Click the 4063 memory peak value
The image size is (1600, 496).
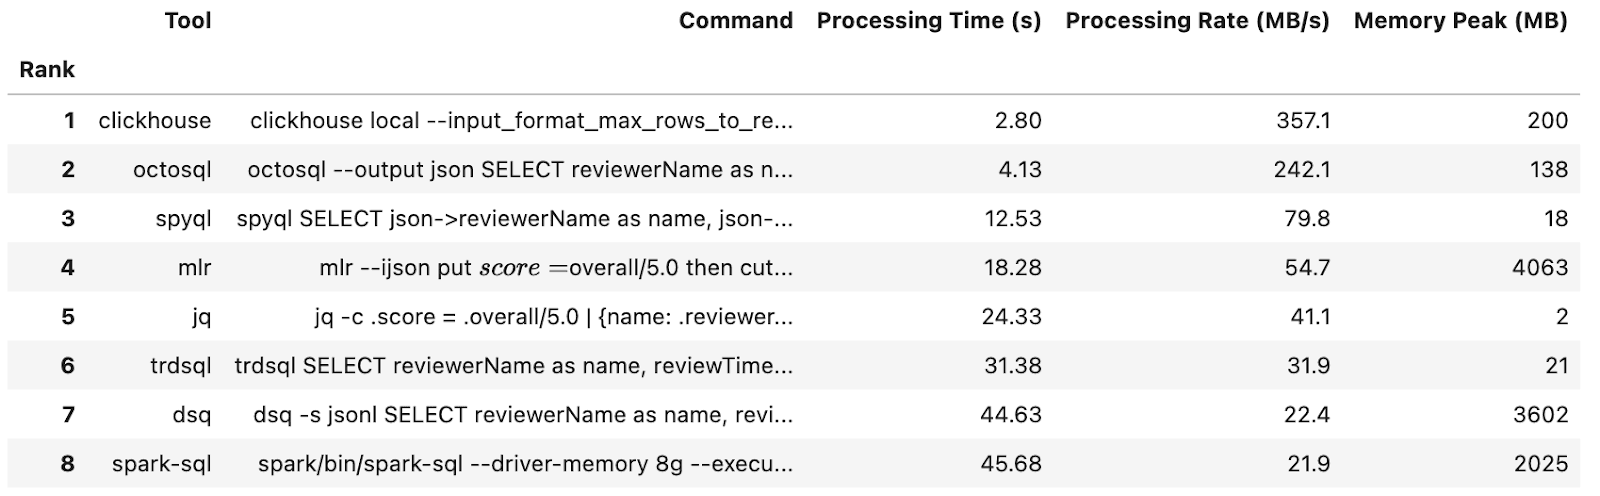(1540, 268)
